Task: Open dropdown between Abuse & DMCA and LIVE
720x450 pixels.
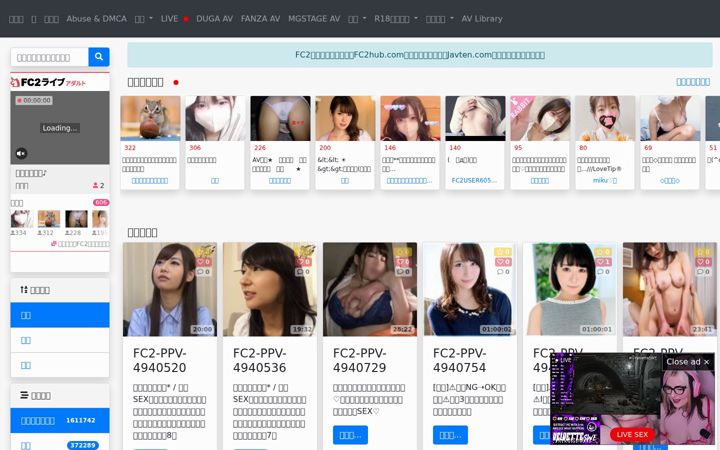Action: pyautogui.click(x=144, y=19)
